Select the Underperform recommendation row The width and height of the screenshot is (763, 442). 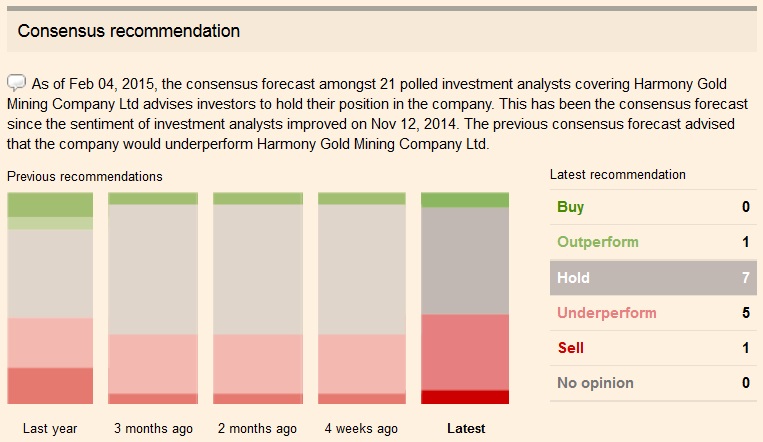click(652, 313)
